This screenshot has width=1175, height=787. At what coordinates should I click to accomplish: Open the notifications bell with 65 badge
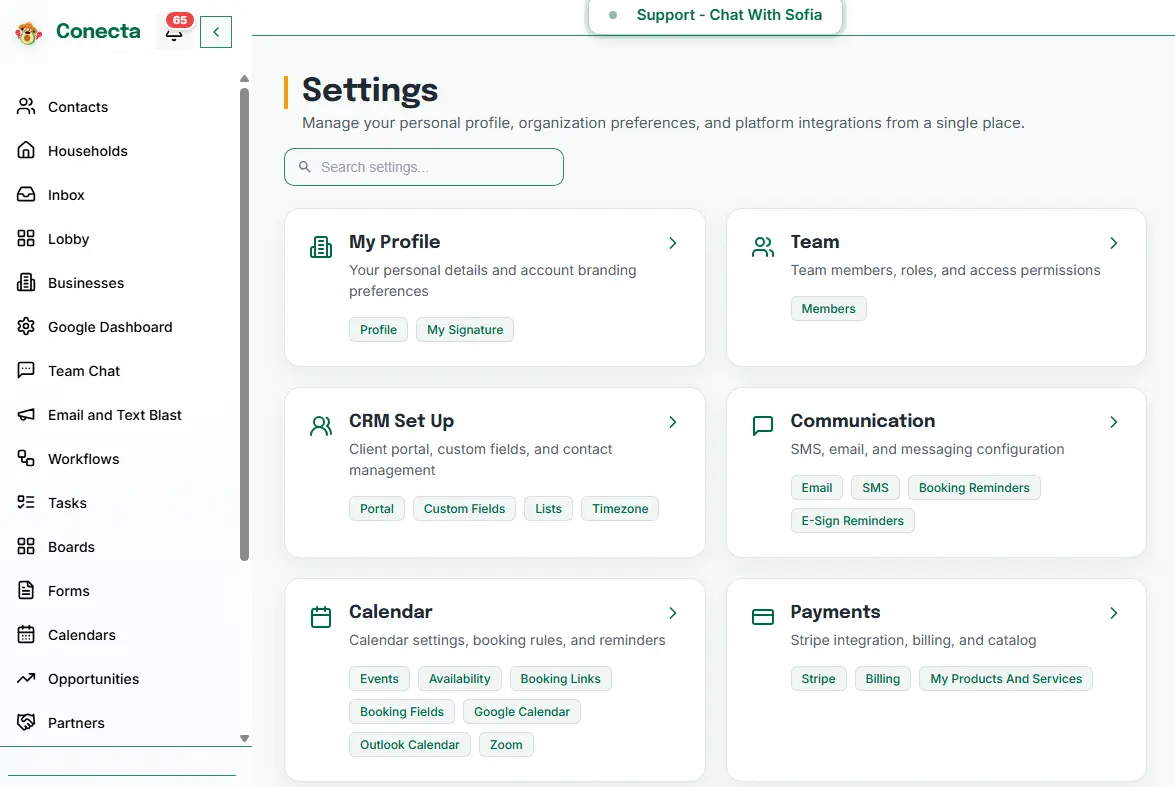click(x=175, y=32)
